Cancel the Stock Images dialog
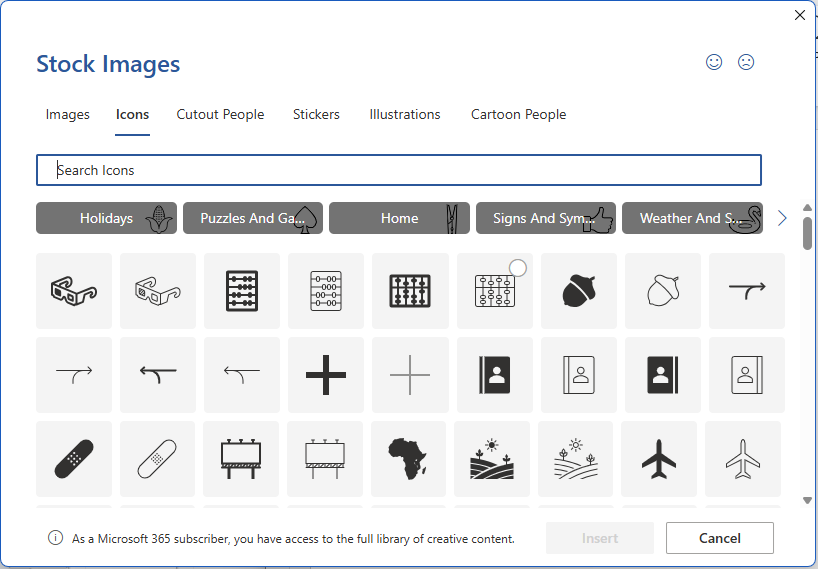Screen dimensions: 818x569 click(x=719, y=538)
